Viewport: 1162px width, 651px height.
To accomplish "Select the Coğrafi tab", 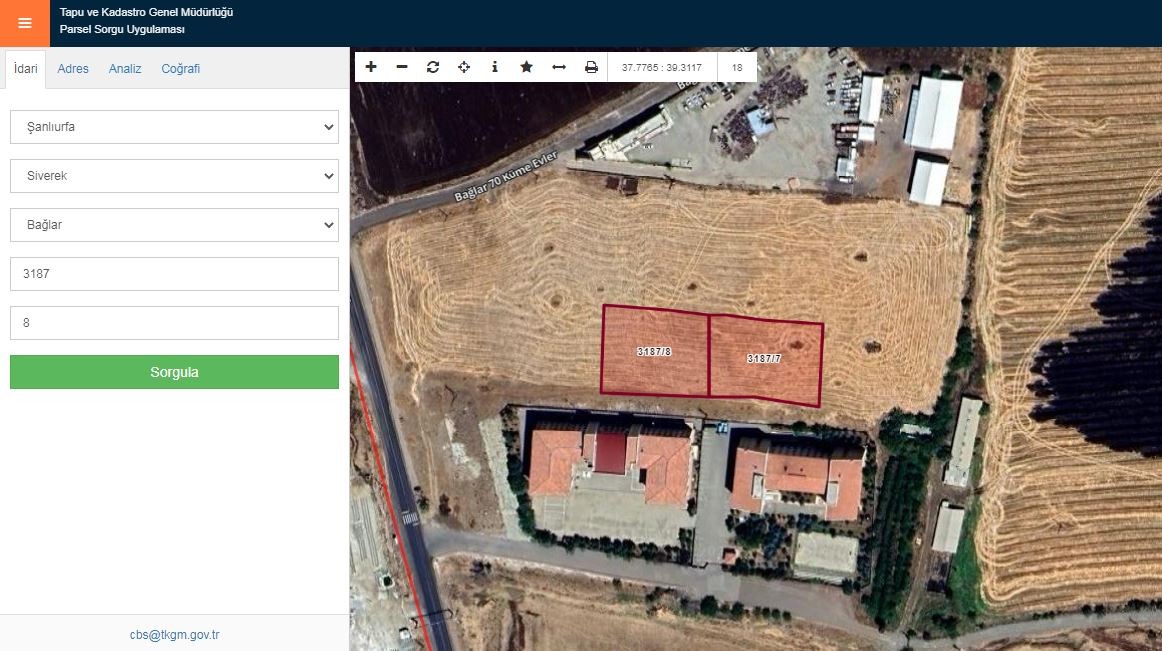I will 181,69.
